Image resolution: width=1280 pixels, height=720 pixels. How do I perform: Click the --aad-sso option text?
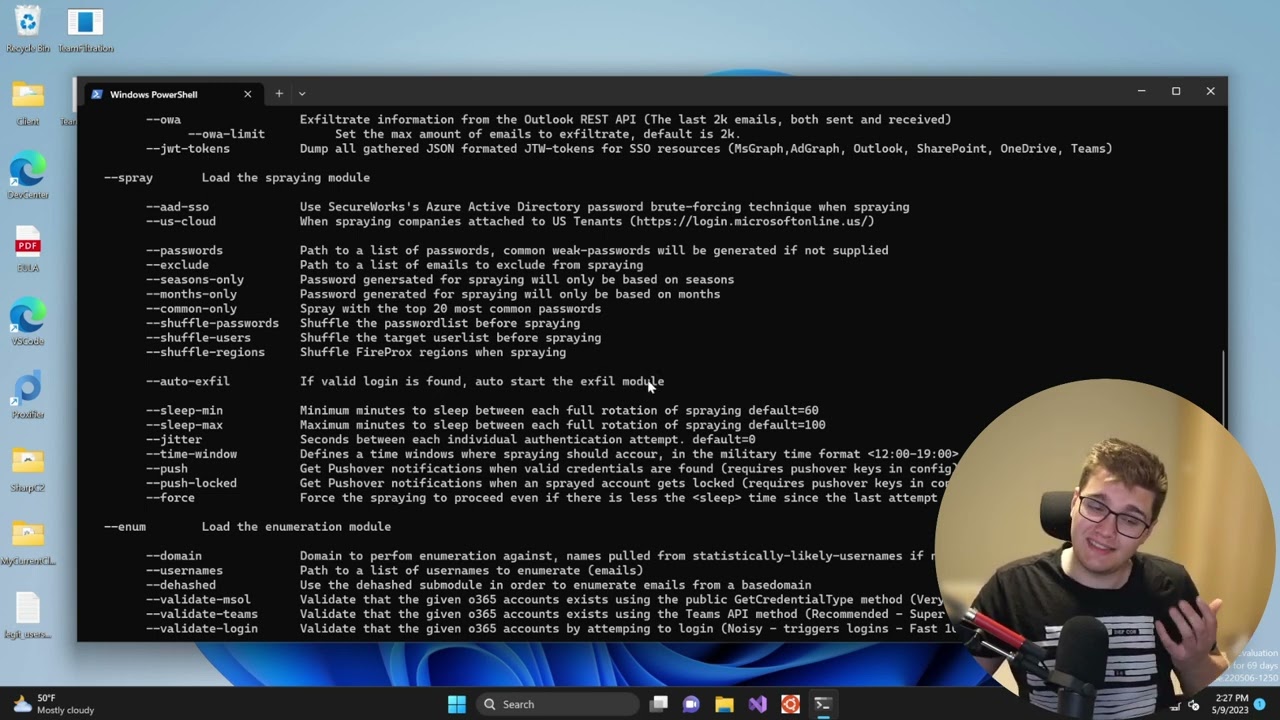(x=177, y=207)
